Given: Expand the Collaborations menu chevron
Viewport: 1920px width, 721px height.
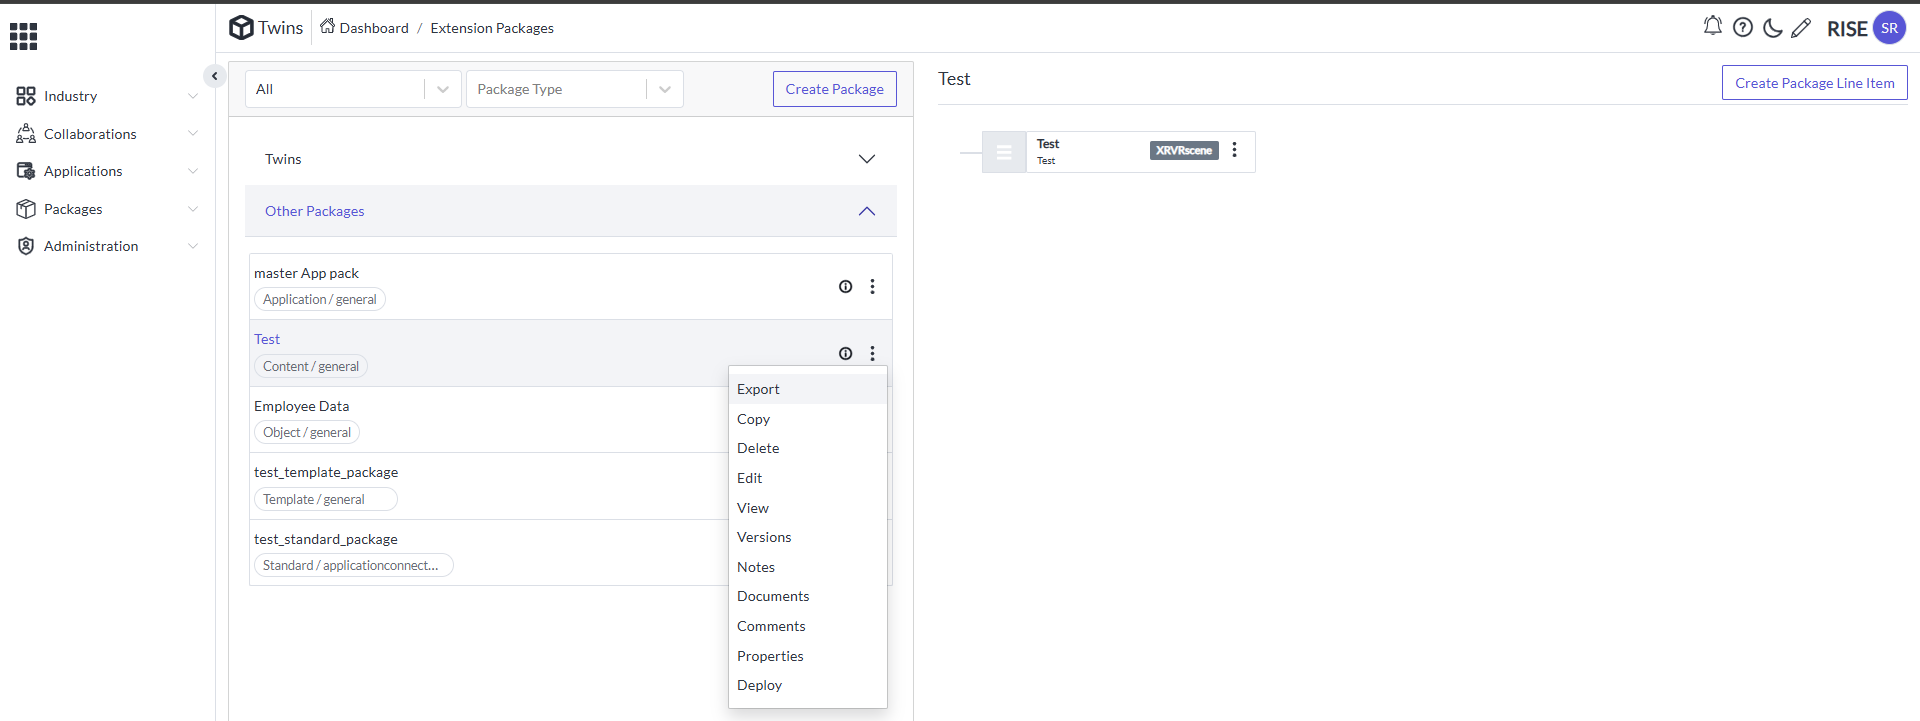Looking at the screenshot, I should click(193, 134).
